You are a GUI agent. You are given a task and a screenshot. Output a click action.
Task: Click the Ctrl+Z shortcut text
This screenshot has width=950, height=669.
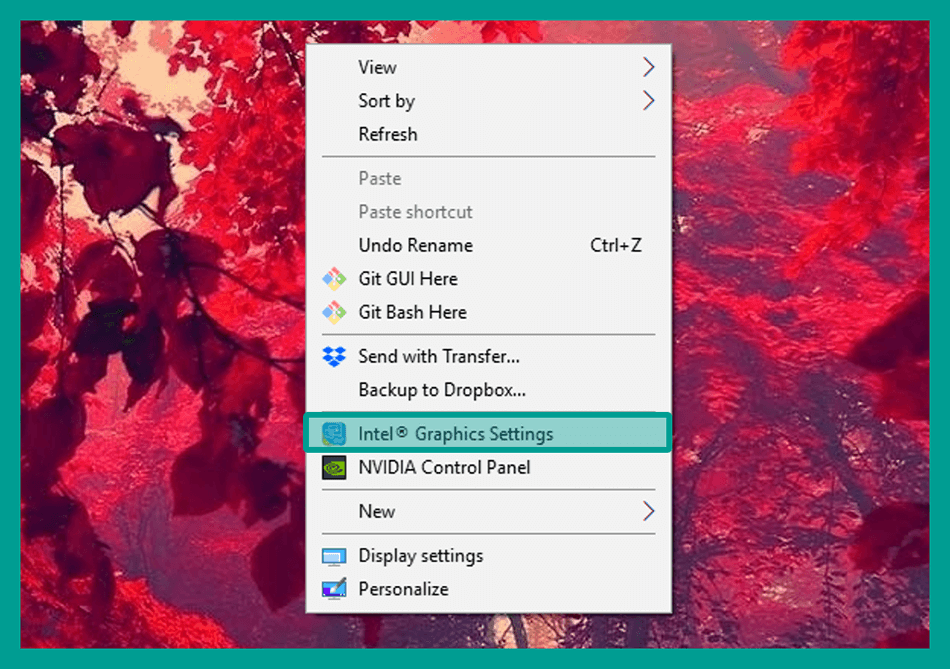616,245
